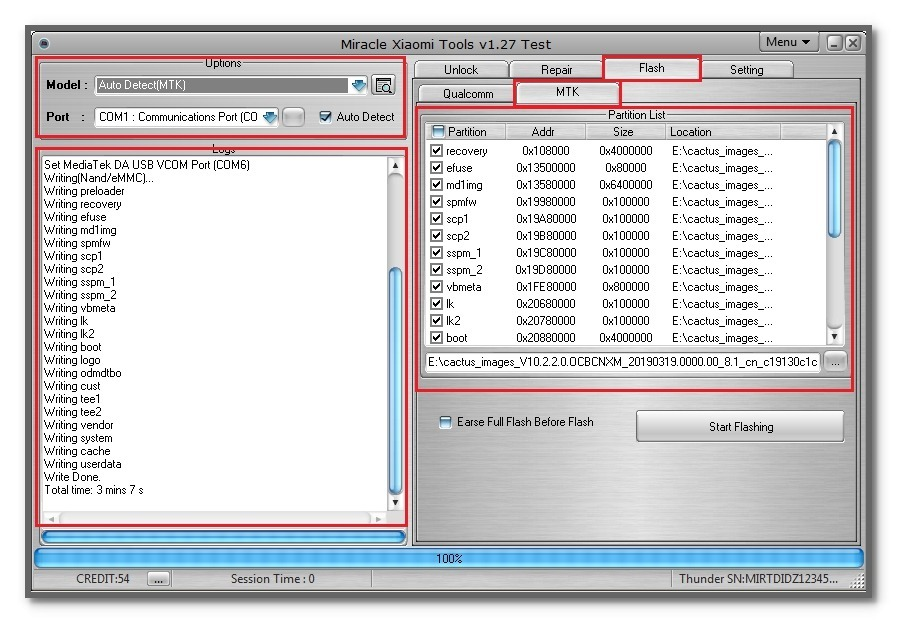This screenshot has height=623, width=897.
Task: Click the 'Write Done.' log line
Action: (x=72, y=477)
